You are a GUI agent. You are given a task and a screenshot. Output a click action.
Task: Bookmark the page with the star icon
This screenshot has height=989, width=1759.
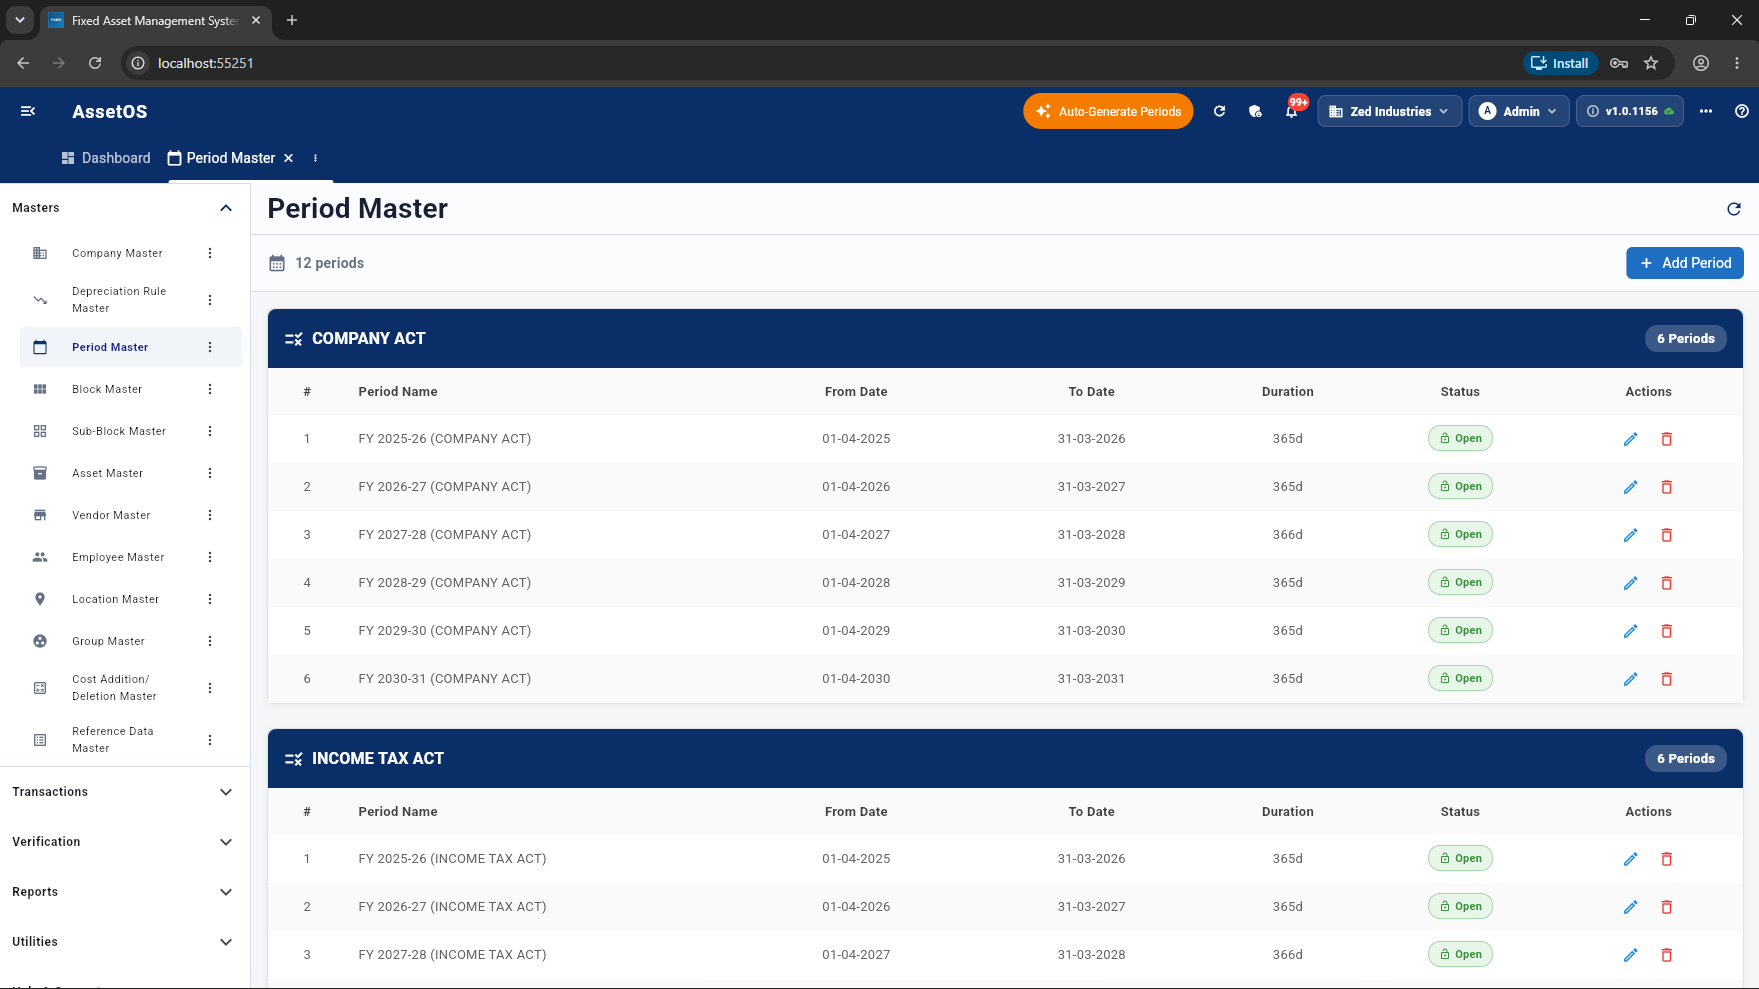pos(1651,63)
